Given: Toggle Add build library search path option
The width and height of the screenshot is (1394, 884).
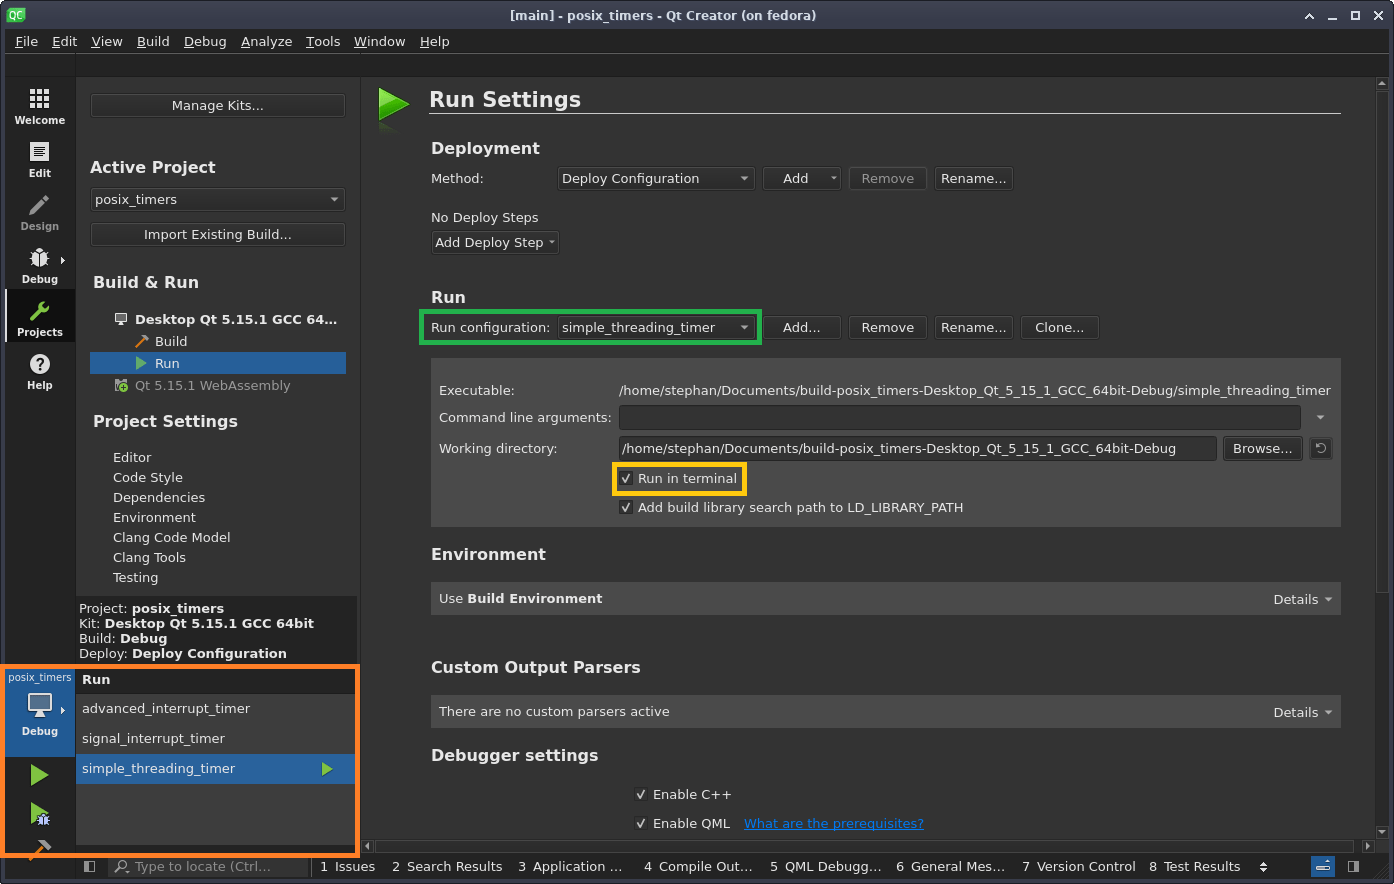Looking at the screenshot, I should [626, 508].
